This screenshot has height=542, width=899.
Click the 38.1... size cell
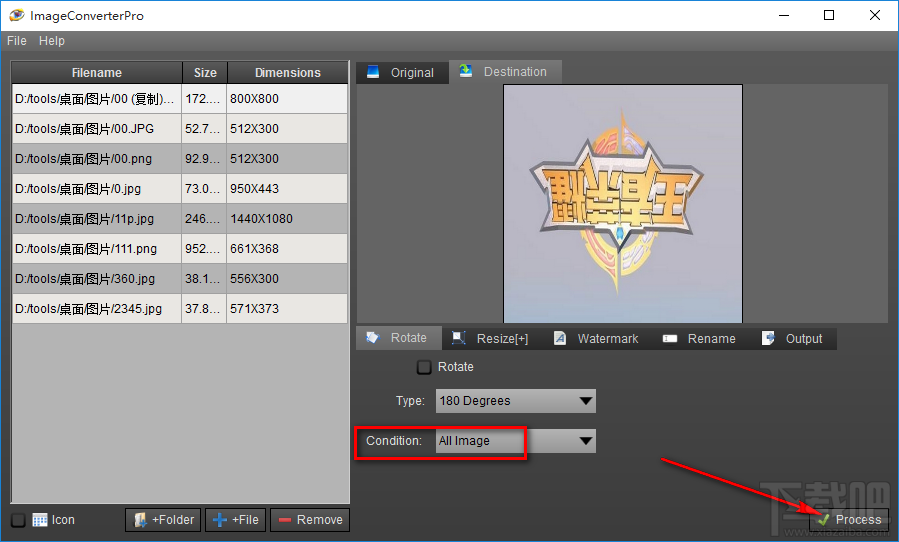click(x=204, y=279)
